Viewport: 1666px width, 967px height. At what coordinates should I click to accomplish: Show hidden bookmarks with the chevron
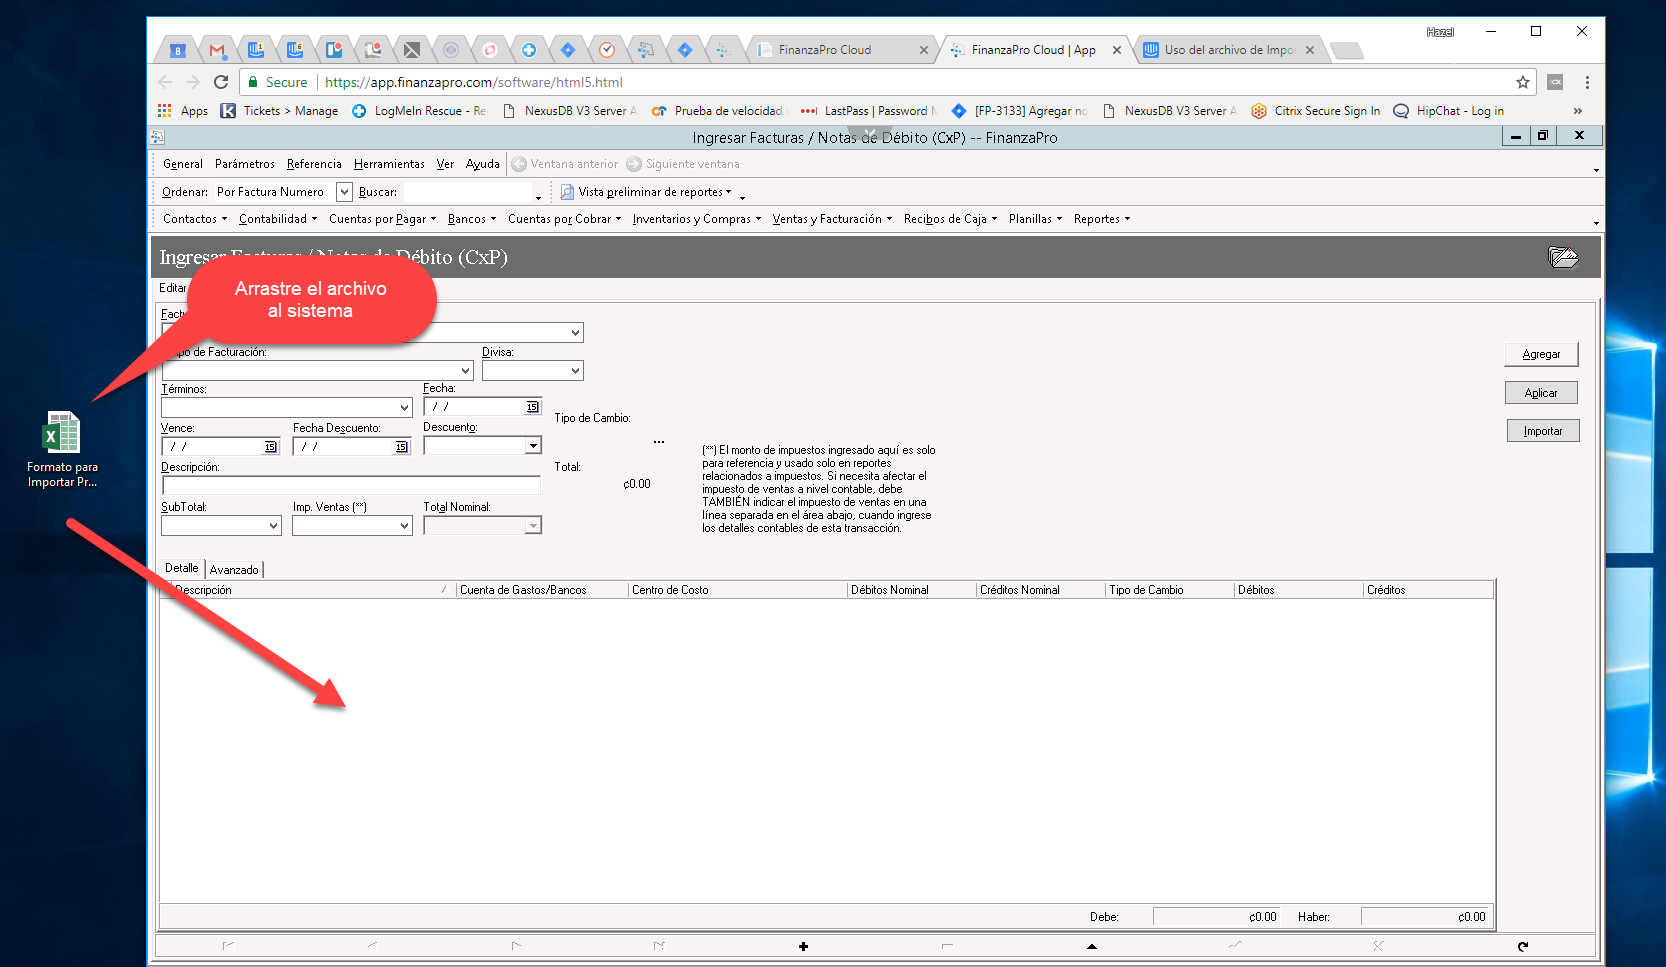(1578, 111)
